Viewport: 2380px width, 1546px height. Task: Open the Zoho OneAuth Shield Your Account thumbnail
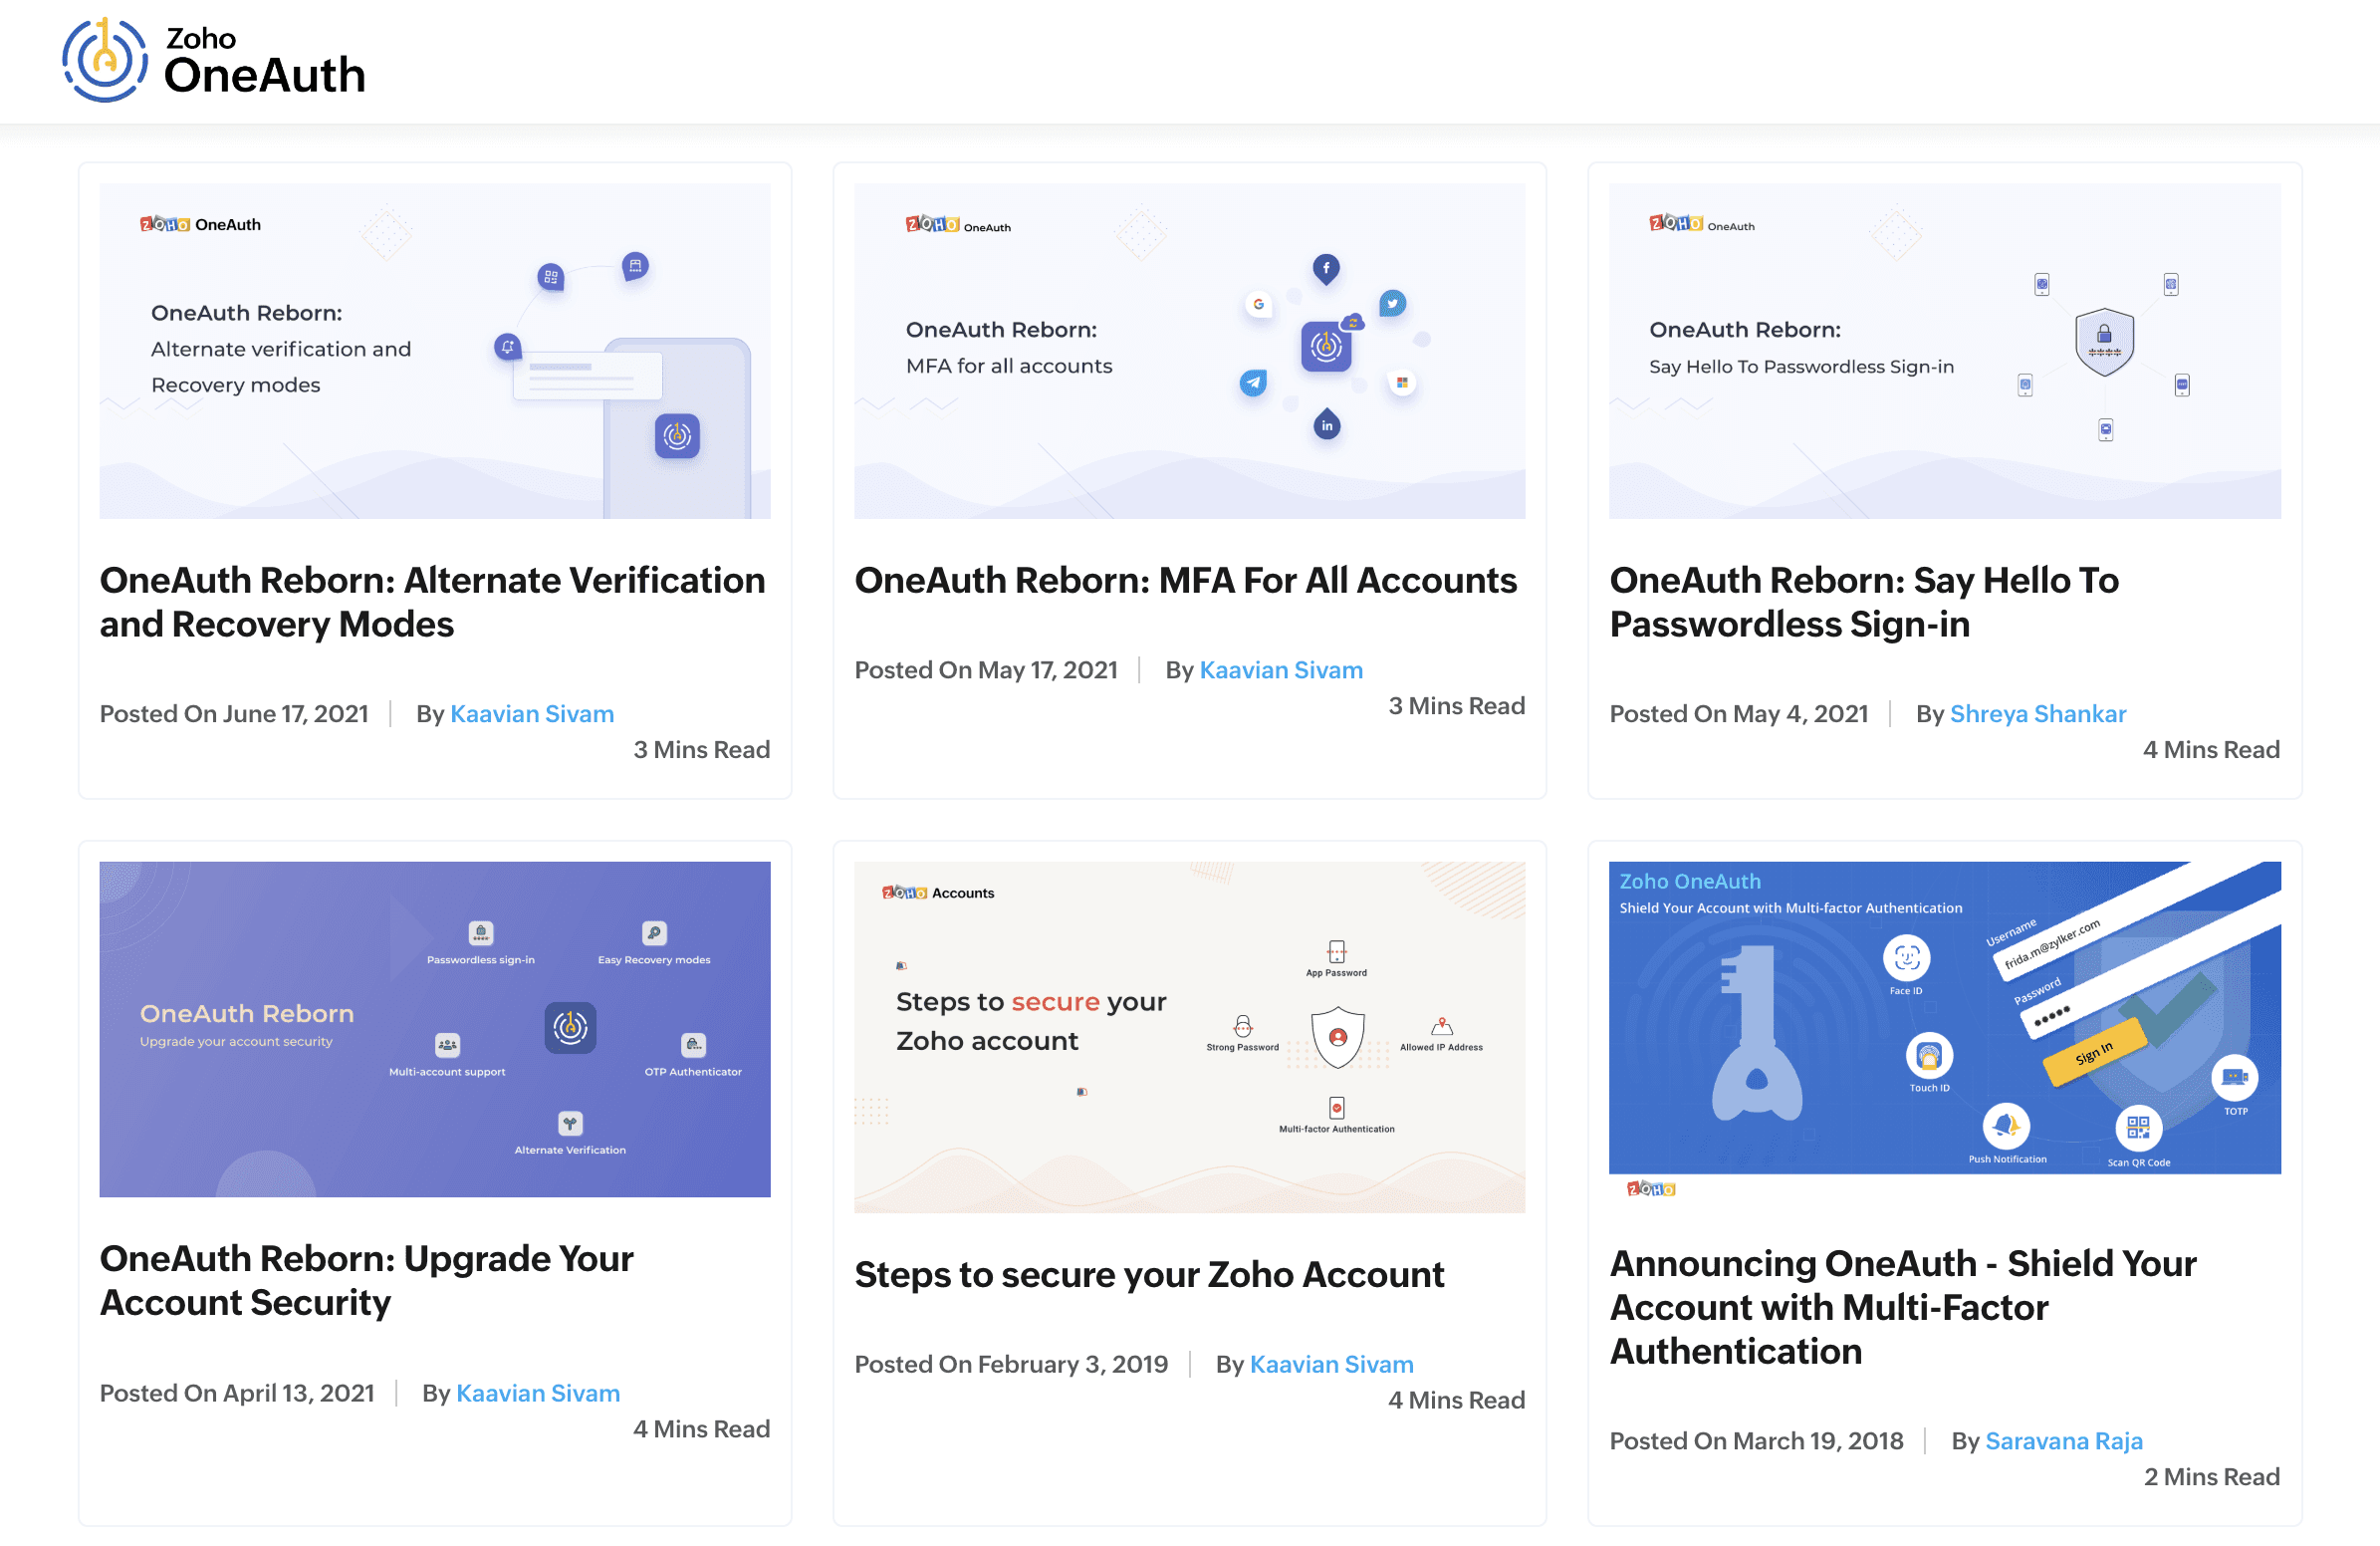click(x=1945, y=1031)
